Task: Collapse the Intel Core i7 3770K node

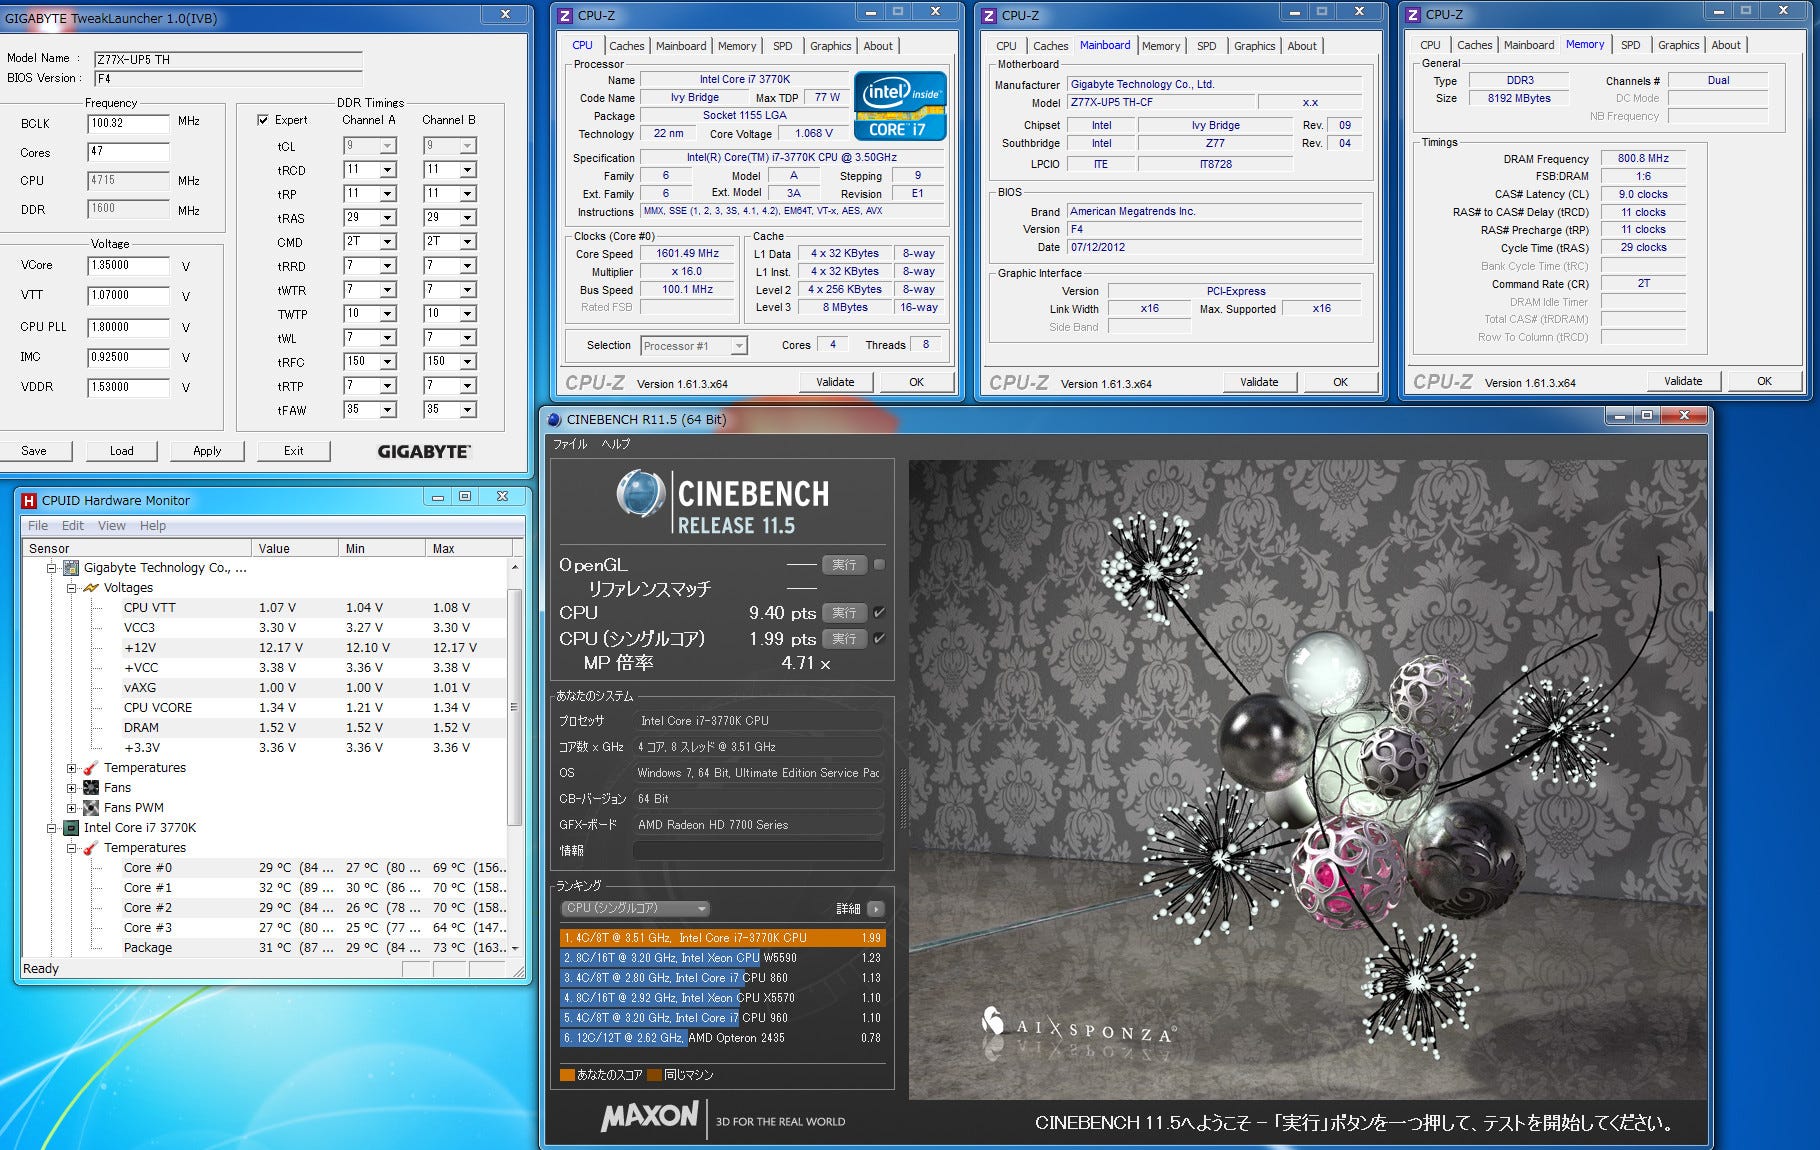Action: tap(51, 828)
